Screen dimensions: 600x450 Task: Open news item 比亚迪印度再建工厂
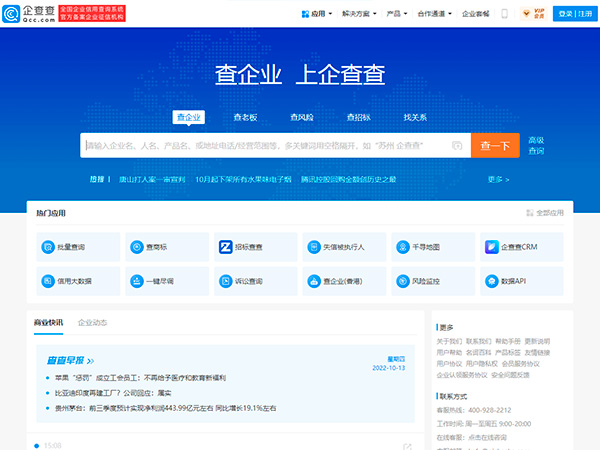(113, 393)
